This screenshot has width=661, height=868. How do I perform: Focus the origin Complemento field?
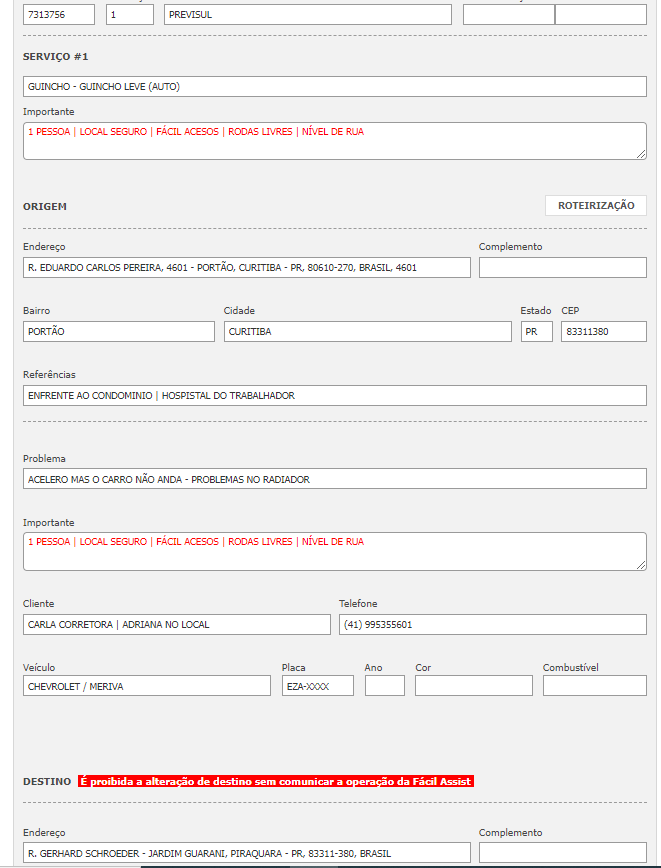click(562, 267)
